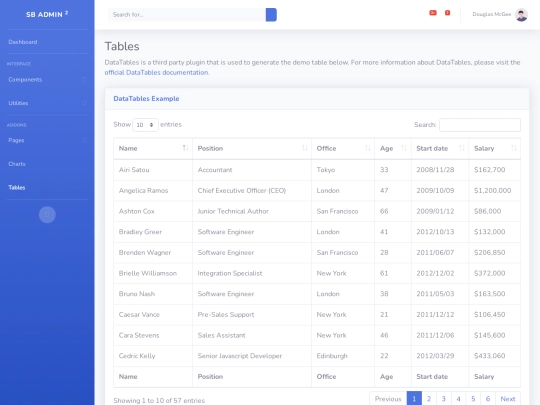The width and height of the screenshot is (540, 405).
Task: Click the $1,200,000 salary cell
Action: [x=495, y=190]
